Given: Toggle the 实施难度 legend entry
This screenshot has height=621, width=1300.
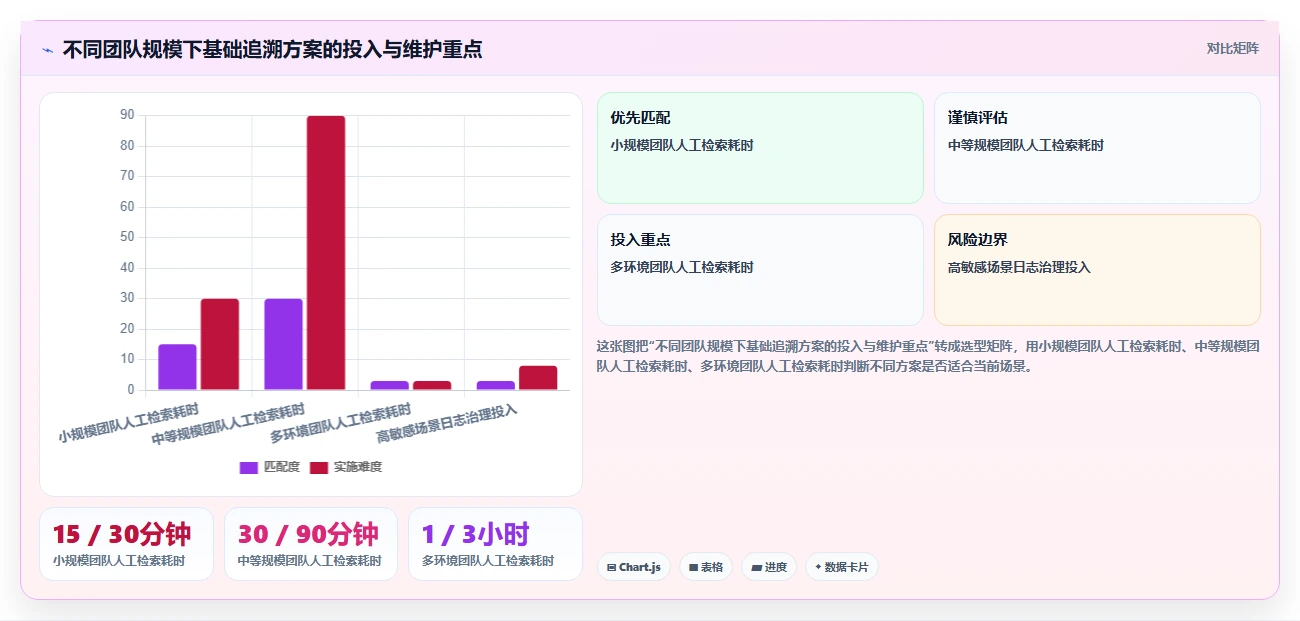Looking at the screenshot, I should [x=346, y=467].
